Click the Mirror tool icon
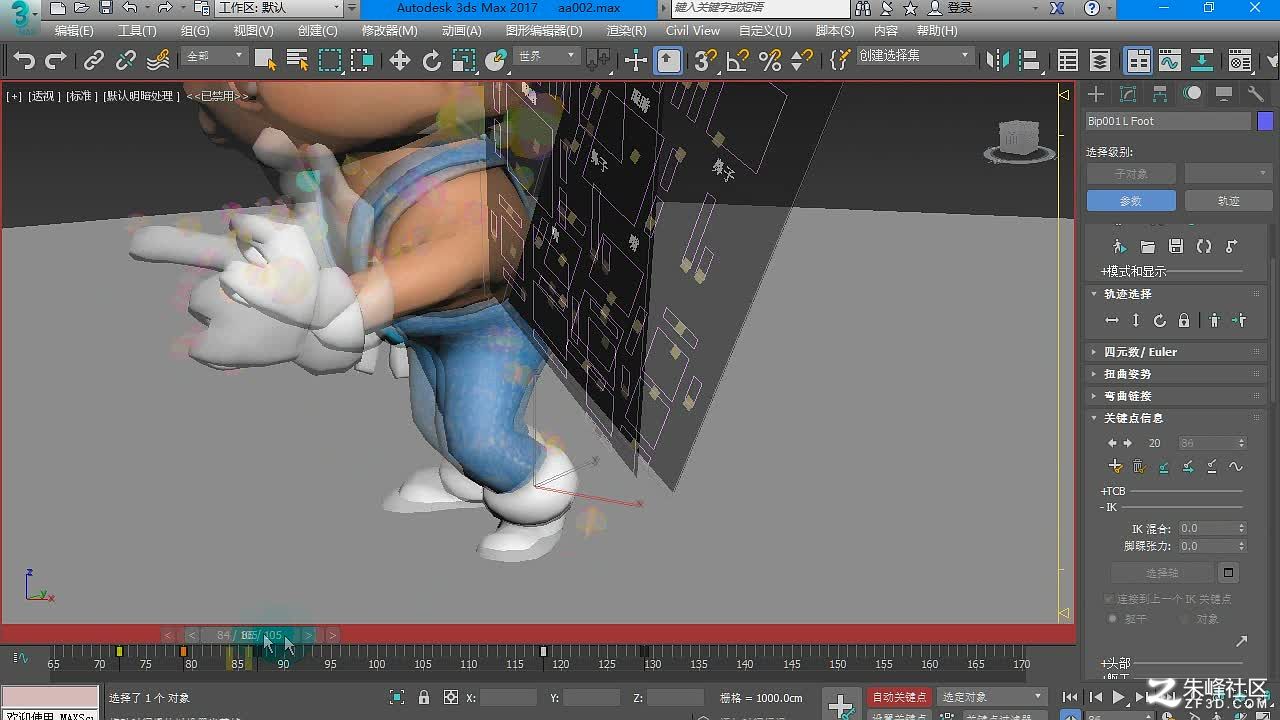Screen dimensions: 1280x720 click(x=998, y=61)
